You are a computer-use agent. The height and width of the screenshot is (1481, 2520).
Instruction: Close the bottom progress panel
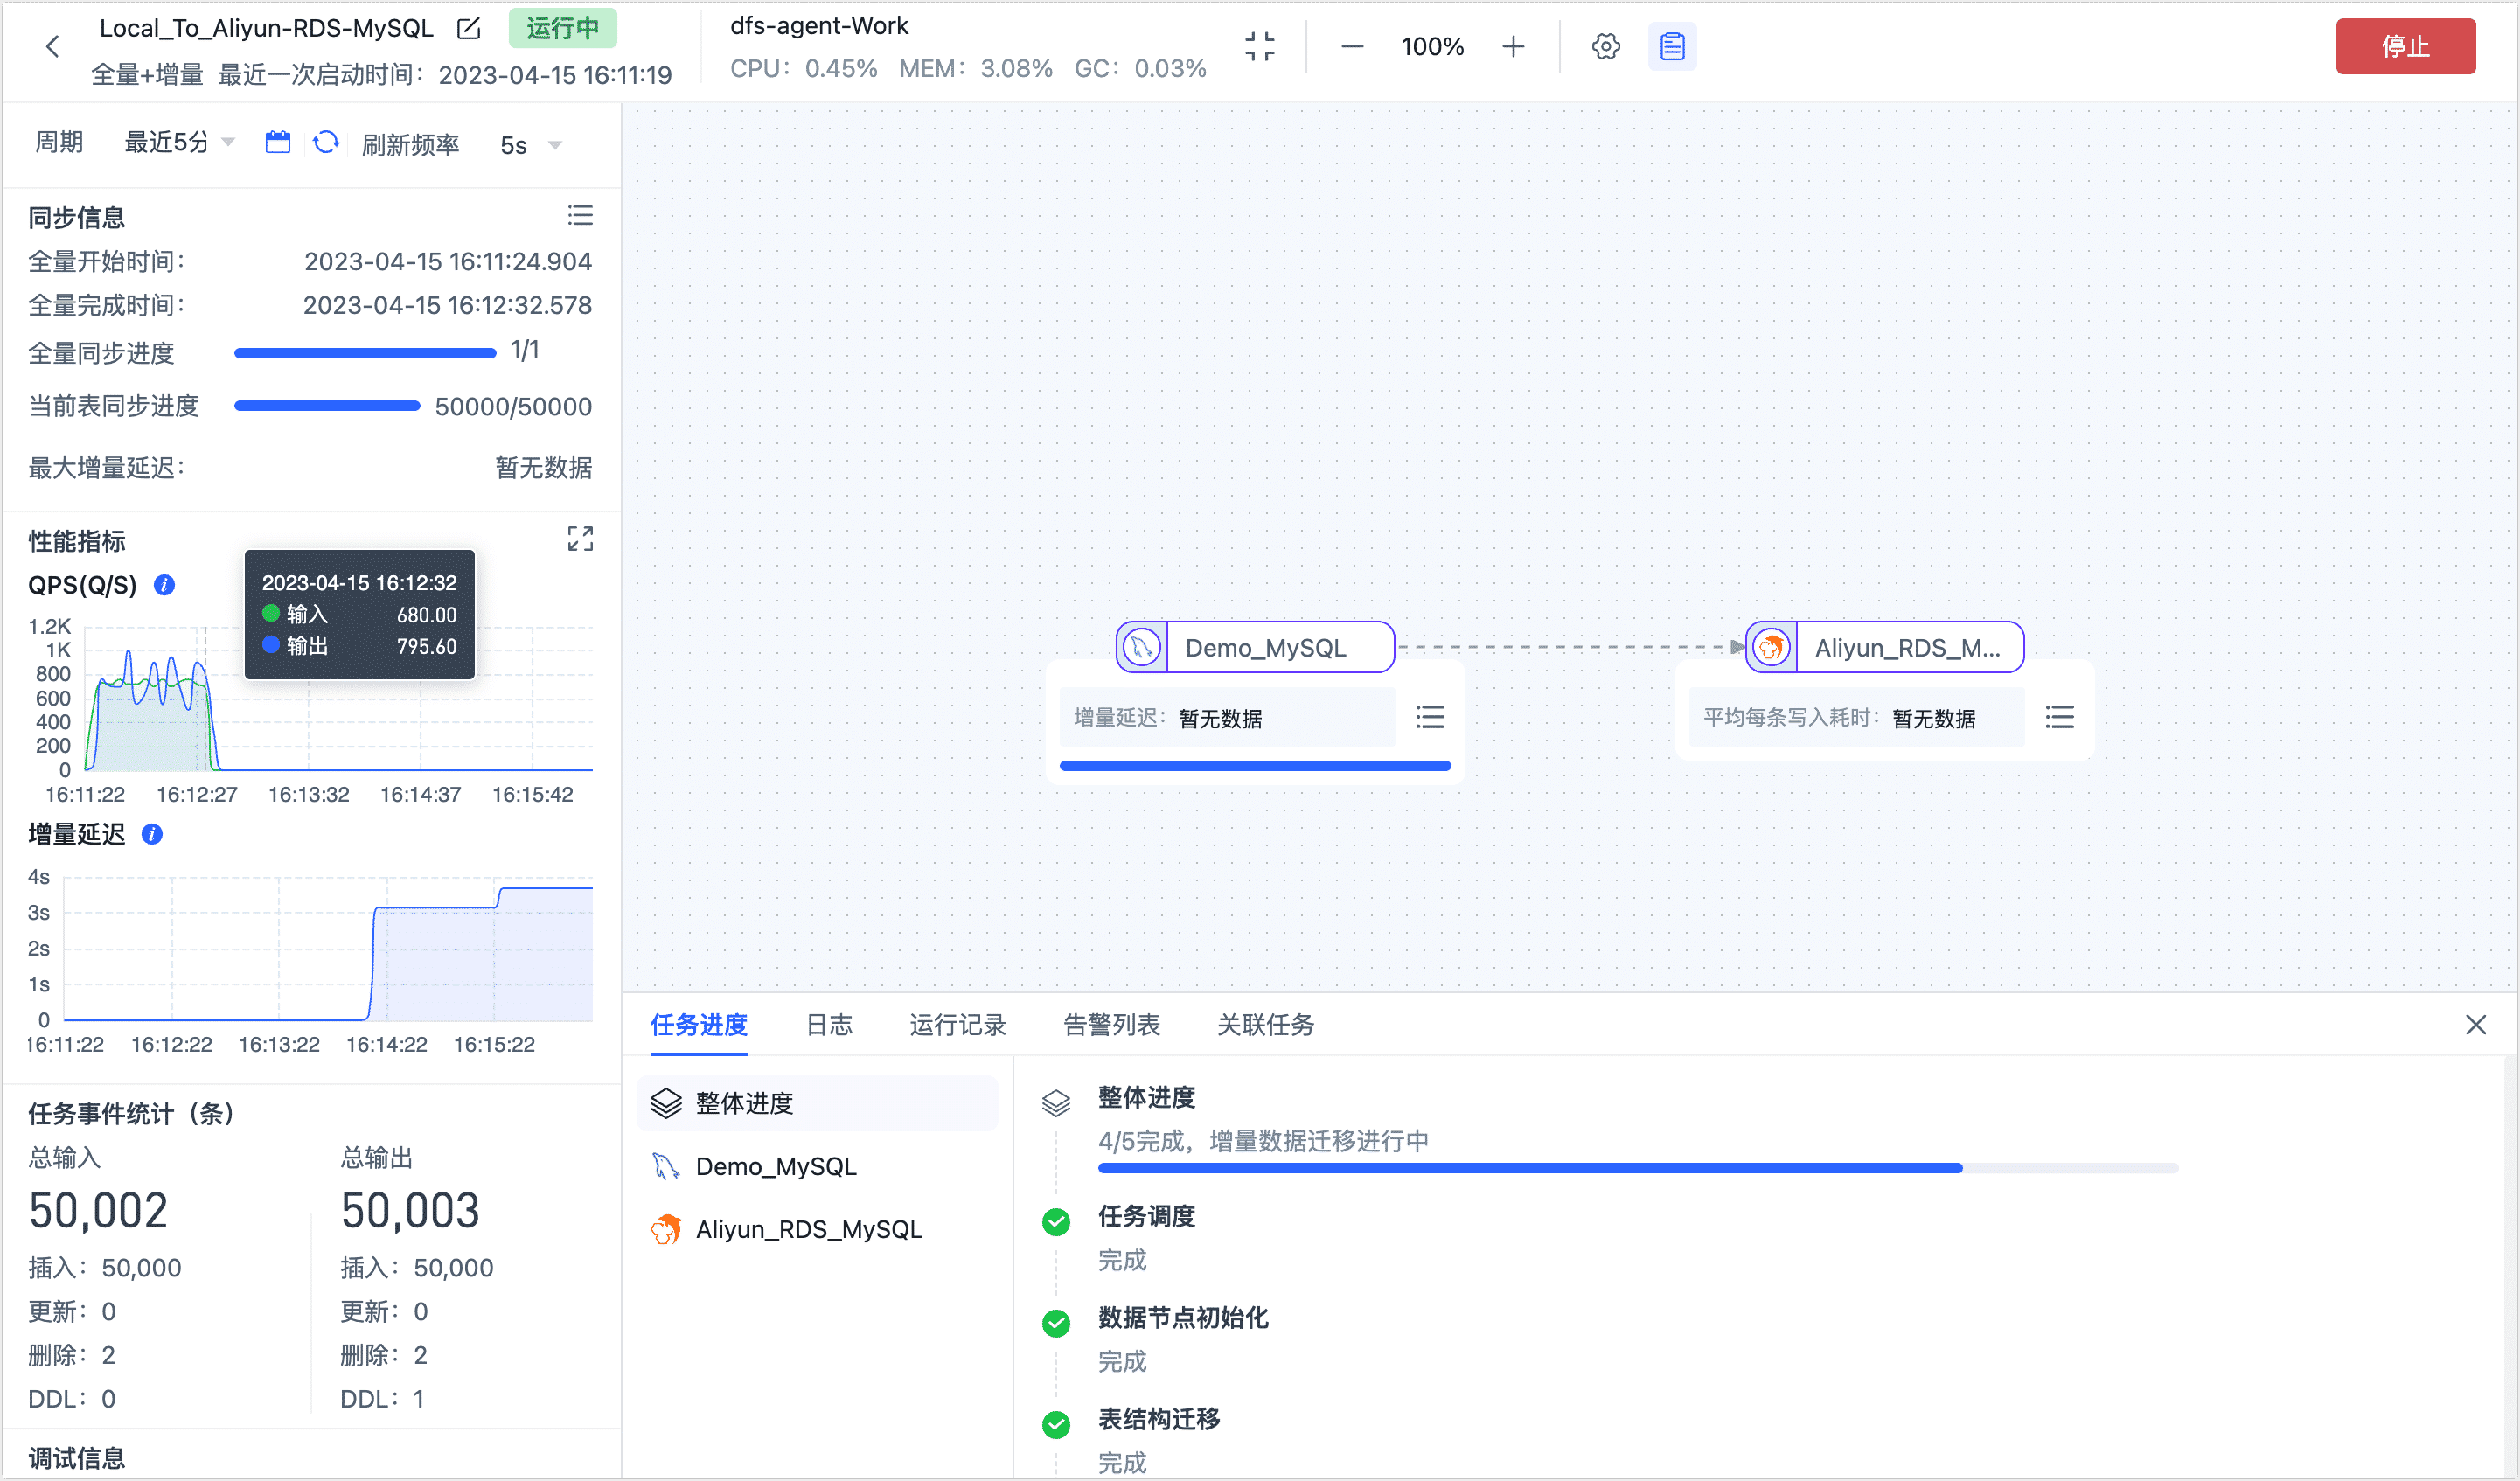(2476, 1025)
